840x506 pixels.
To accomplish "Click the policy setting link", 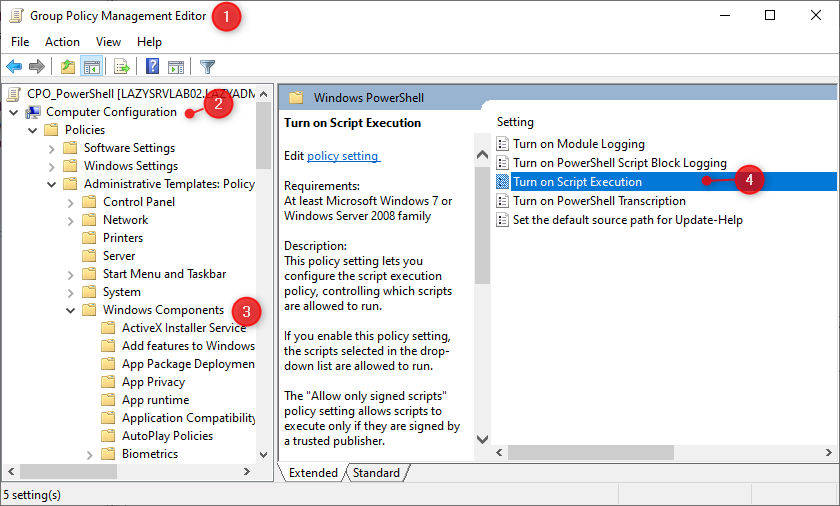I will [x=343, y=156].
